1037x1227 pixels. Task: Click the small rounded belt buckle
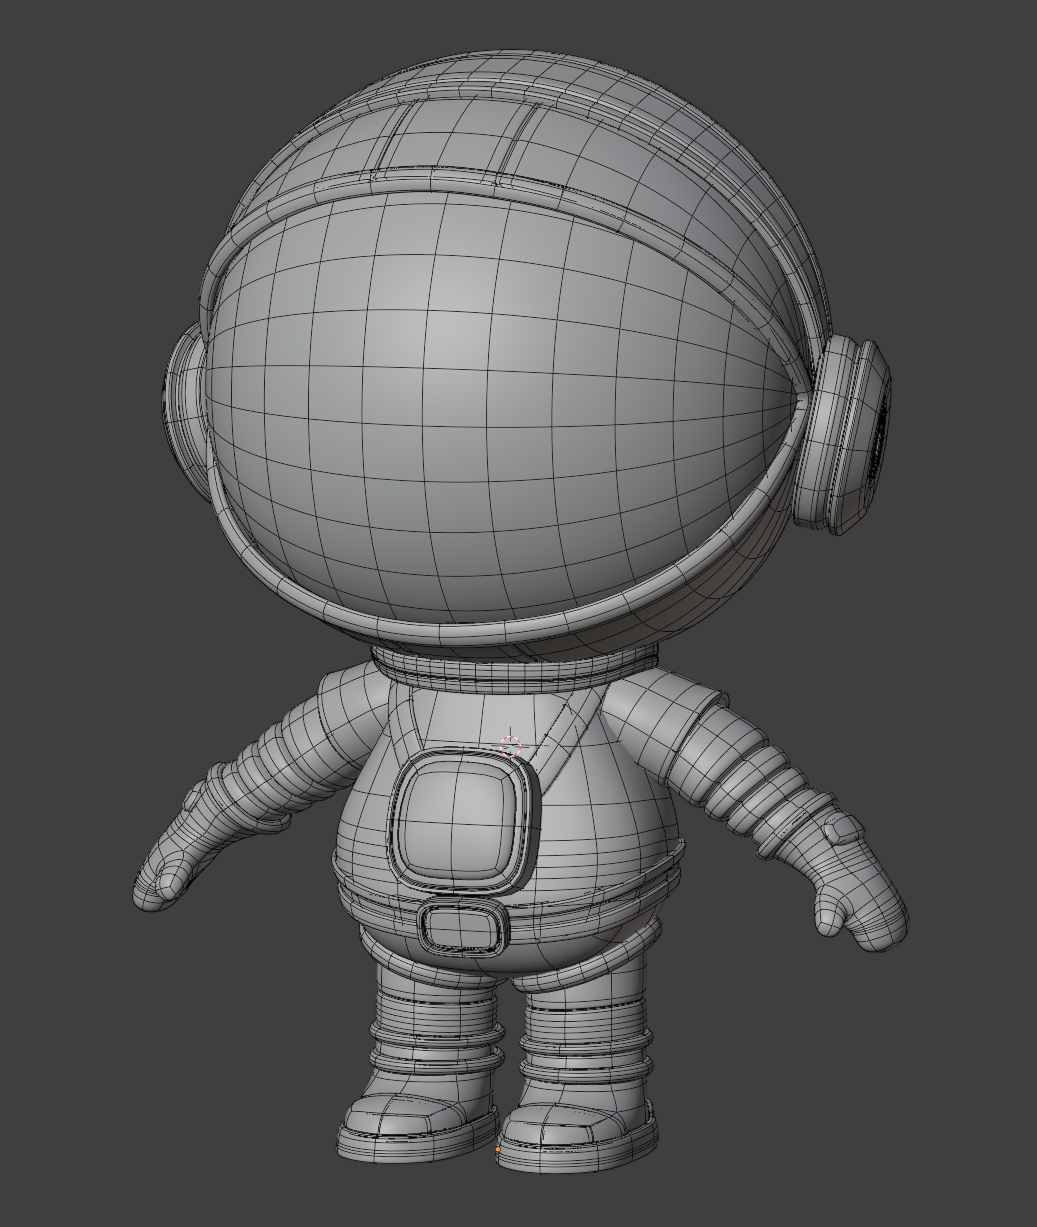tap(462, 926)
